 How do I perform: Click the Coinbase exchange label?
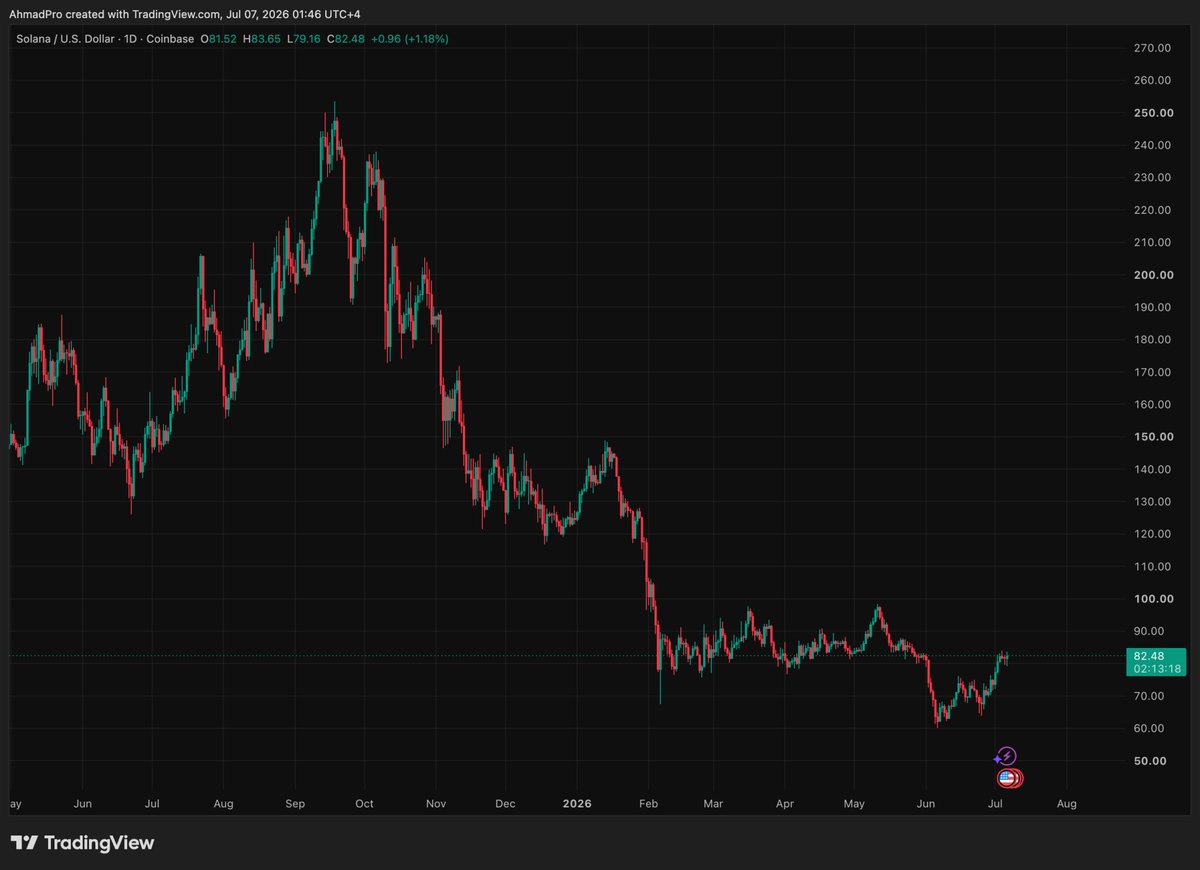pyautogui.click(x=172, y=39)
